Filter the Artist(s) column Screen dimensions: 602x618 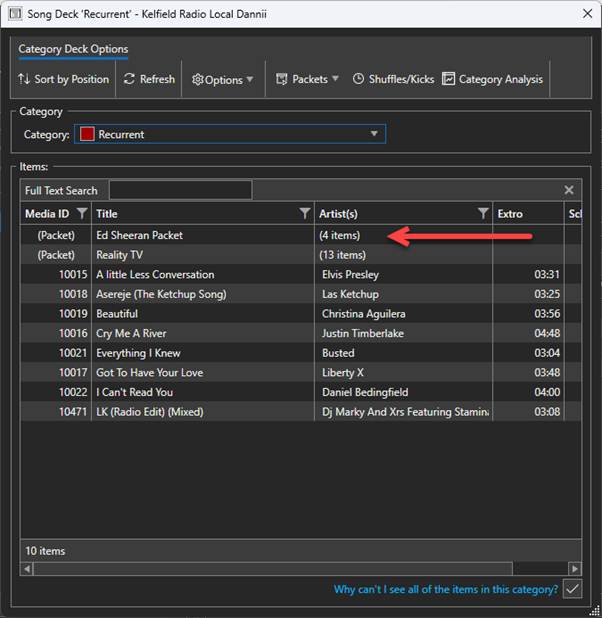point(483,213)
